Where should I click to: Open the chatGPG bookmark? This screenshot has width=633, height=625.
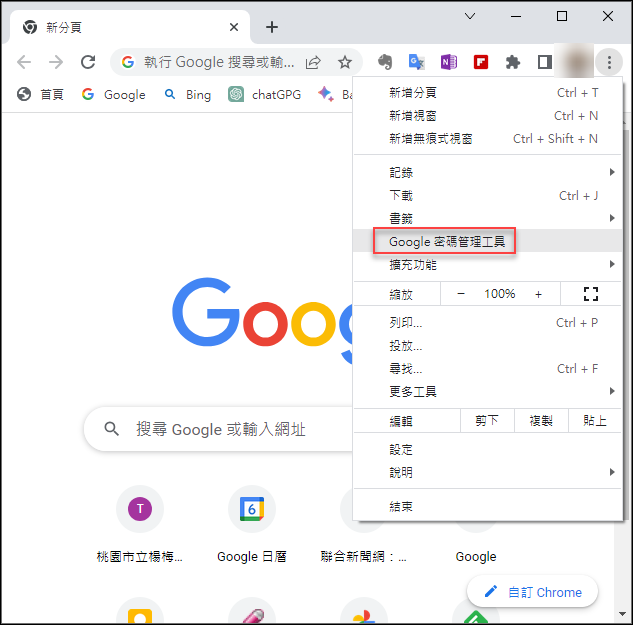264,94
